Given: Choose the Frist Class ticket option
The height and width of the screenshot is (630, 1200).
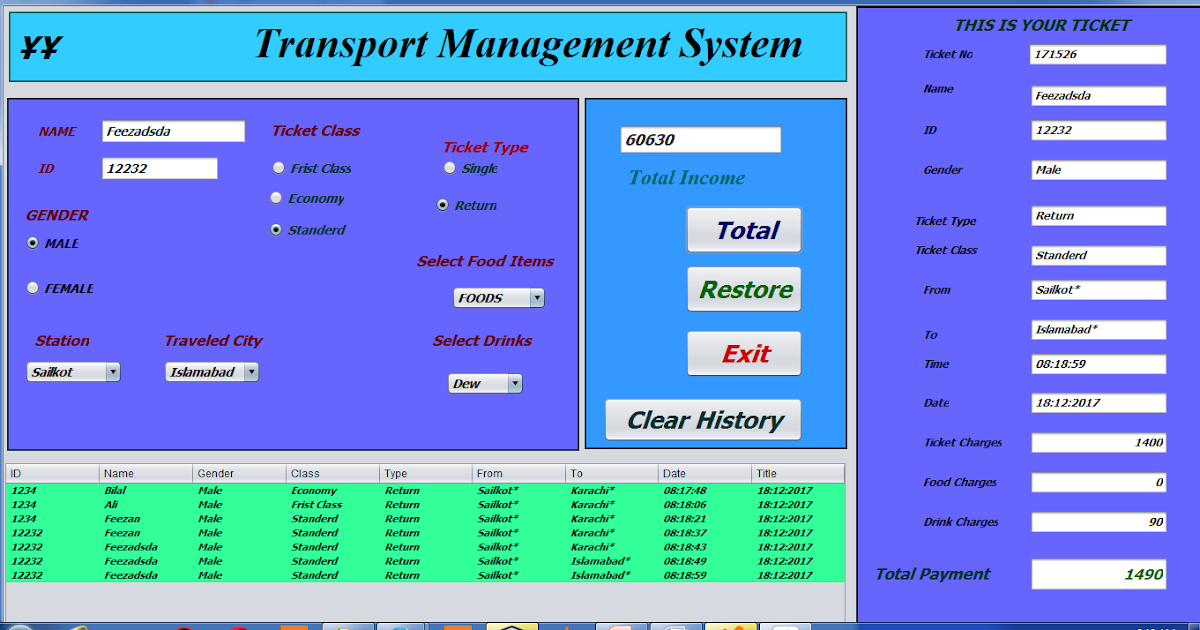Looking at the screenshot, I should [x=278, y=168].
